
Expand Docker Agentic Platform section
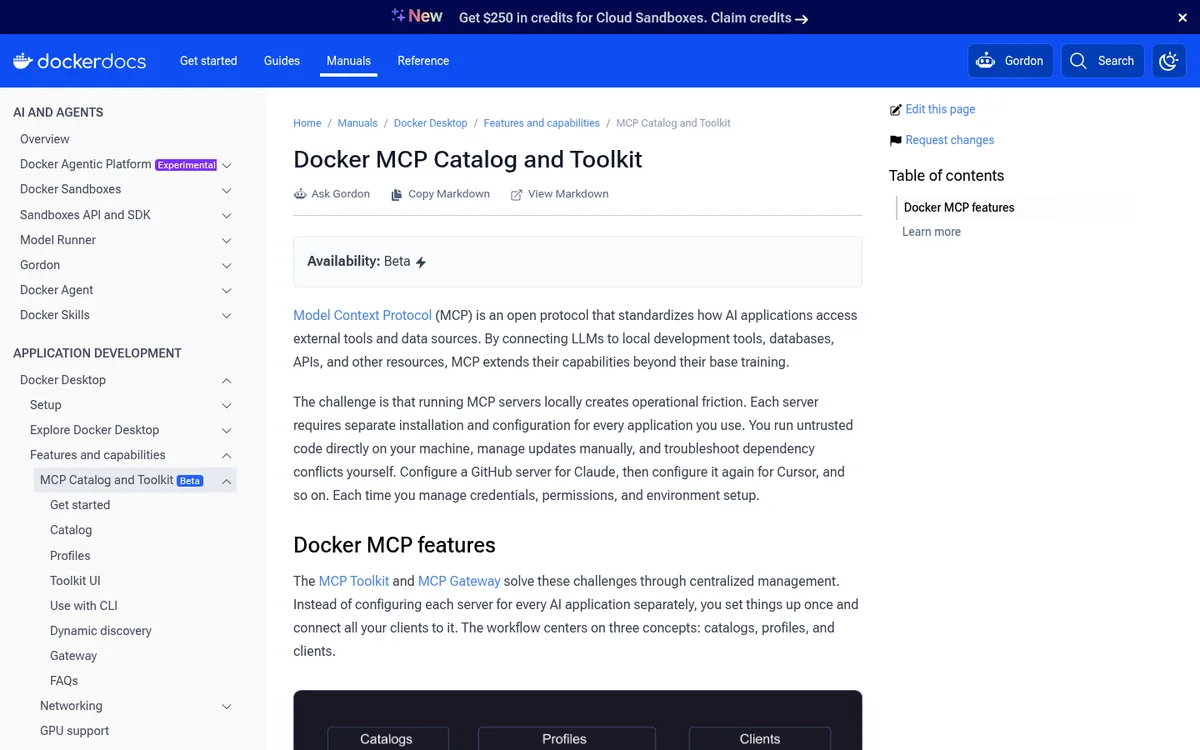point(227,165)
